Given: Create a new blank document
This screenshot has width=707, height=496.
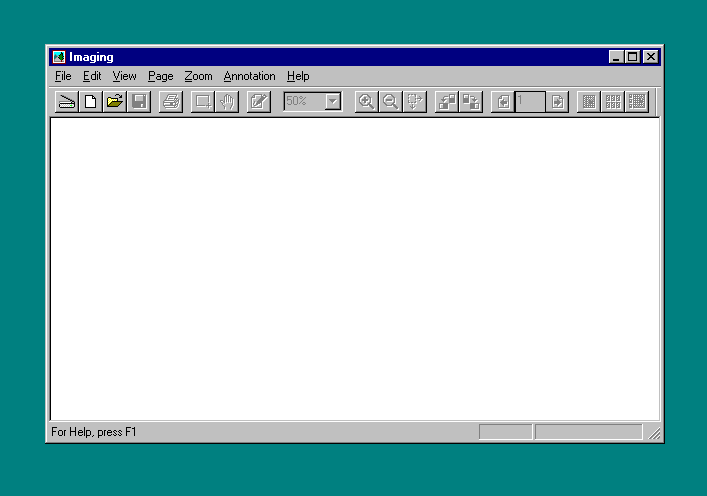Looking at the screenshot, I should tap(91, 101).
